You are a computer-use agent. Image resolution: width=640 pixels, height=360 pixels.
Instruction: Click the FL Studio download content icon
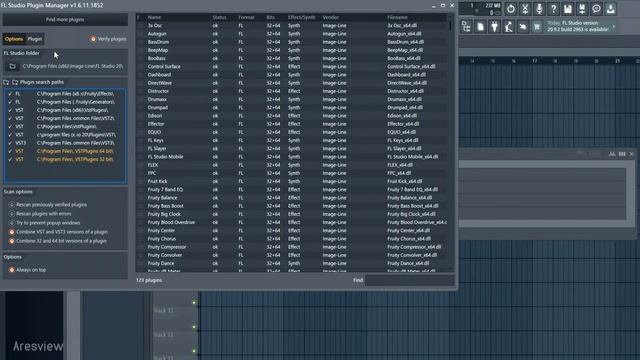[611, 9]
